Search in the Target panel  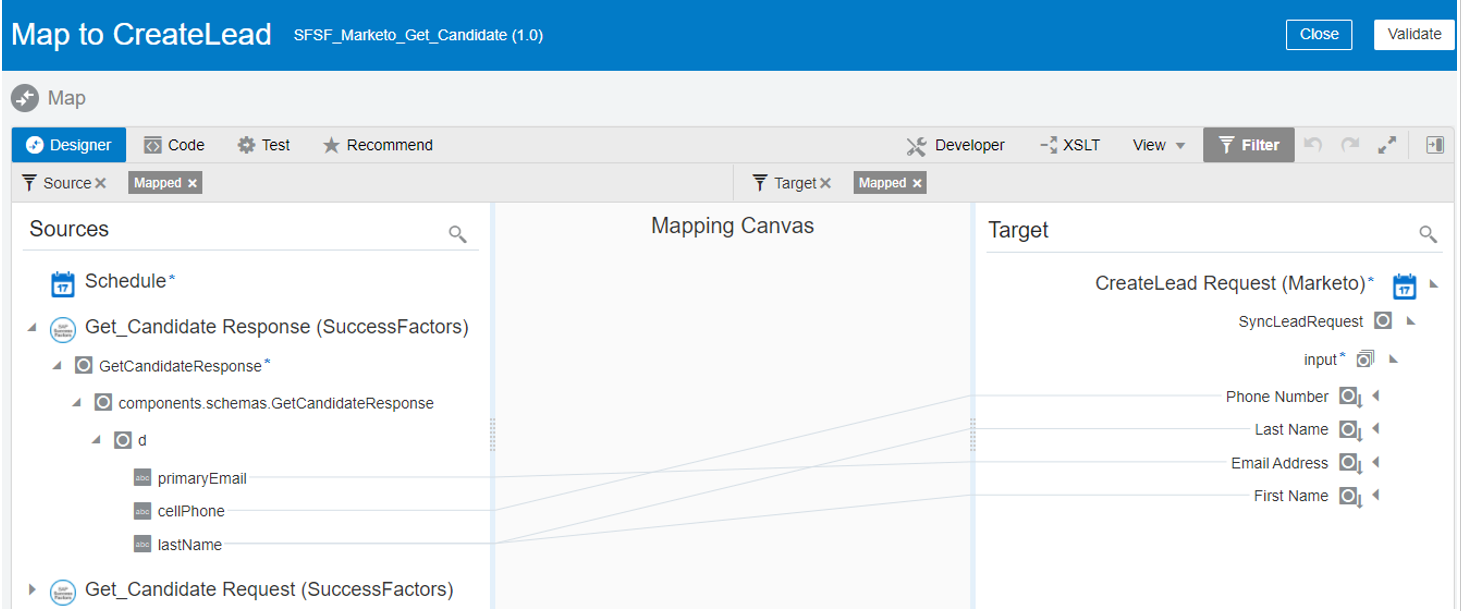1429,234
